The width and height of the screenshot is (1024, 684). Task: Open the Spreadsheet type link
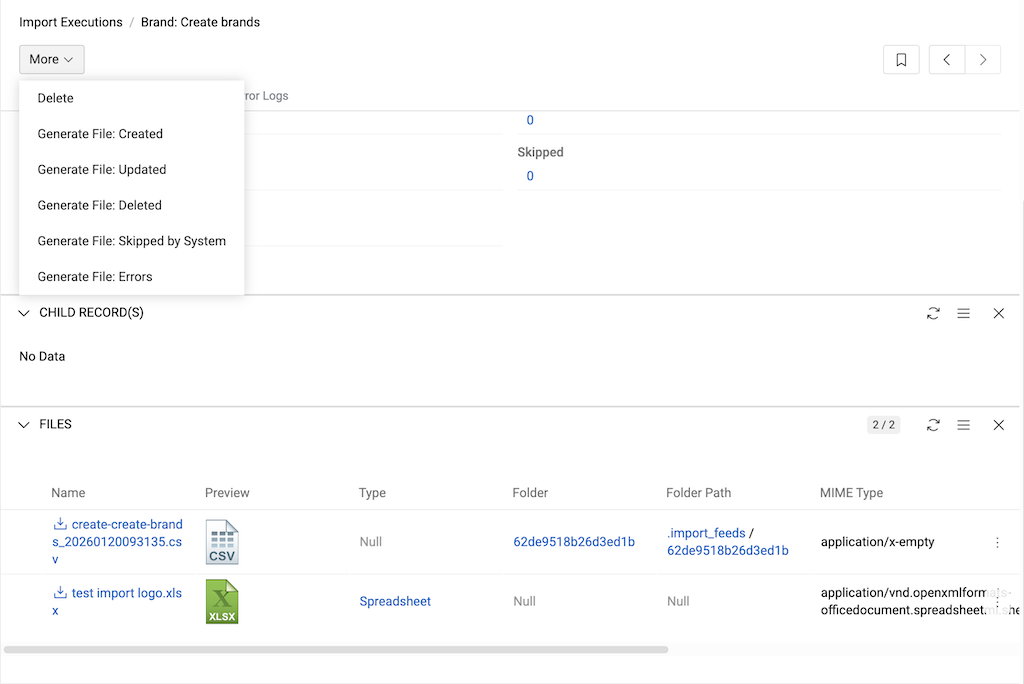(395, 601)
